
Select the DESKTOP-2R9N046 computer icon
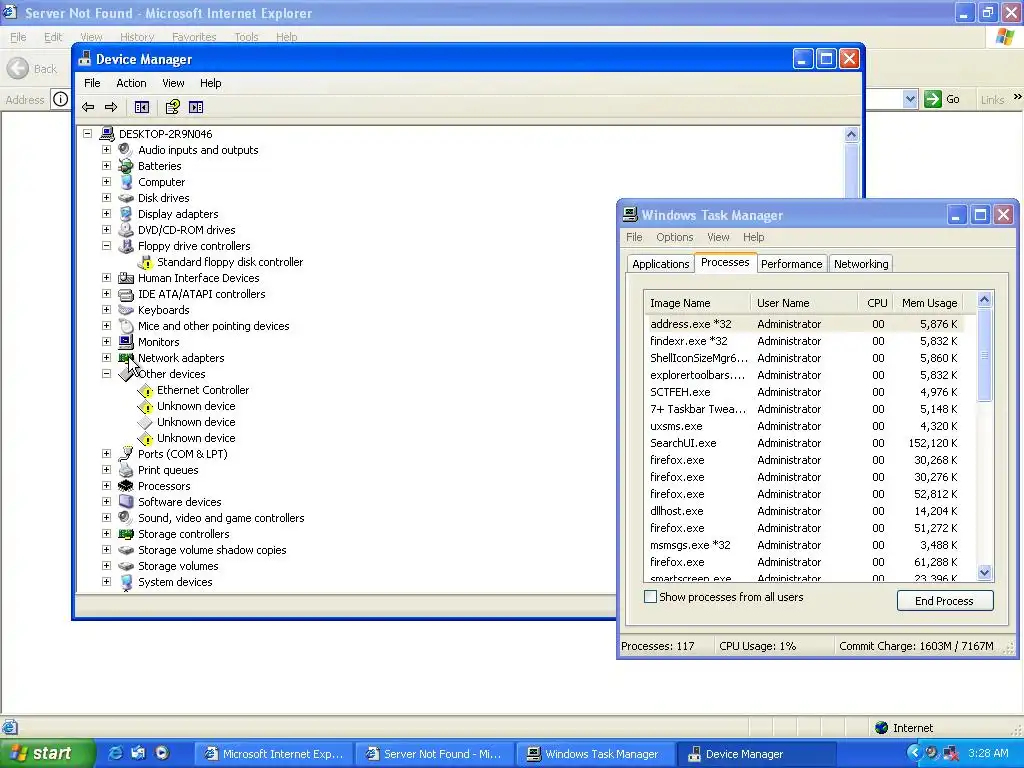(107, 134)
